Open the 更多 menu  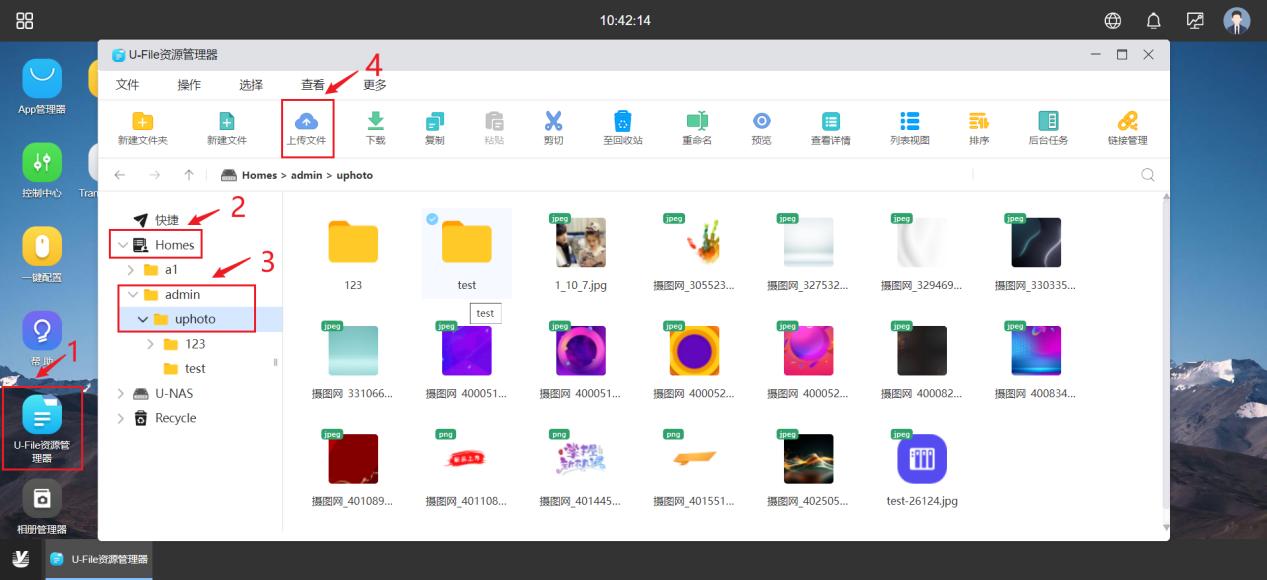coord(374,84)
